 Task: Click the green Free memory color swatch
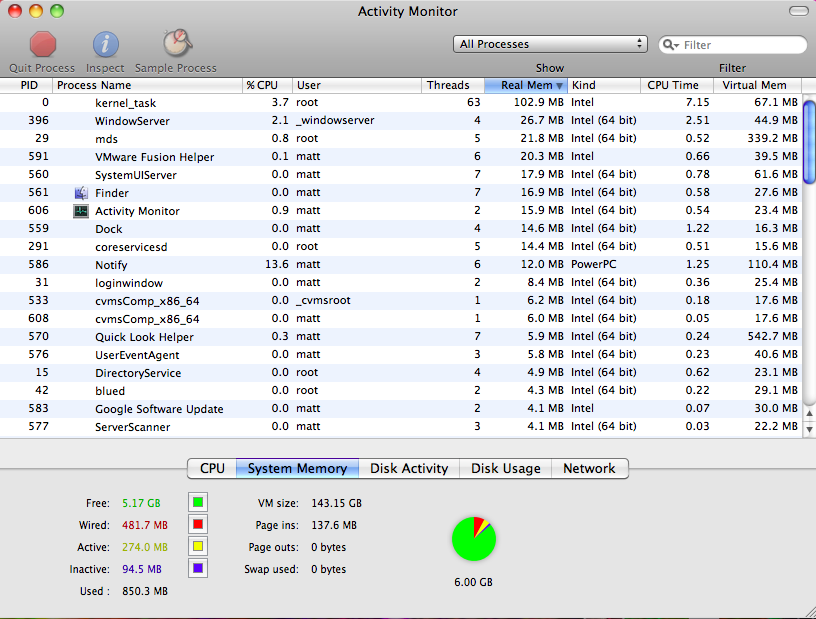[198, 502]
